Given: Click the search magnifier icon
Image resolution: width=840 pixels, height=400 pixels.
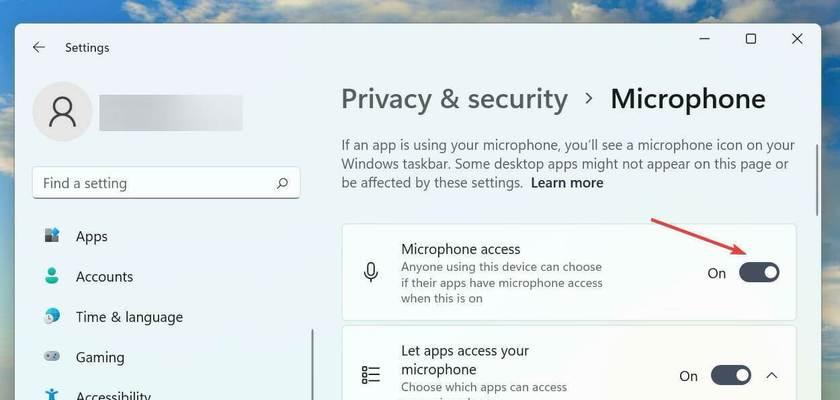Looking at the screenshot, I should (282, 184).
